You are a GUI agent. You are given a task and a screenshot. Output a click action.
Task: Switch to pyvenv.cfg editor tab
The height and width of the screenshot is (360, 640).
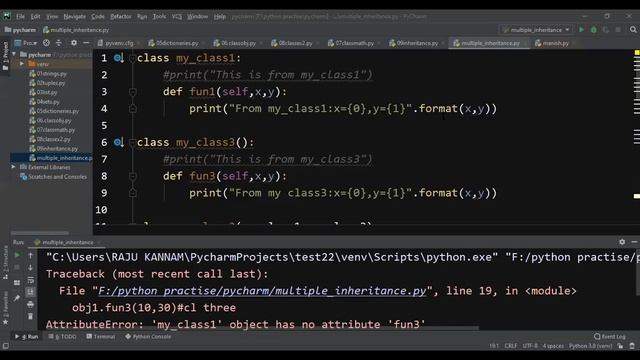(119, 43)
